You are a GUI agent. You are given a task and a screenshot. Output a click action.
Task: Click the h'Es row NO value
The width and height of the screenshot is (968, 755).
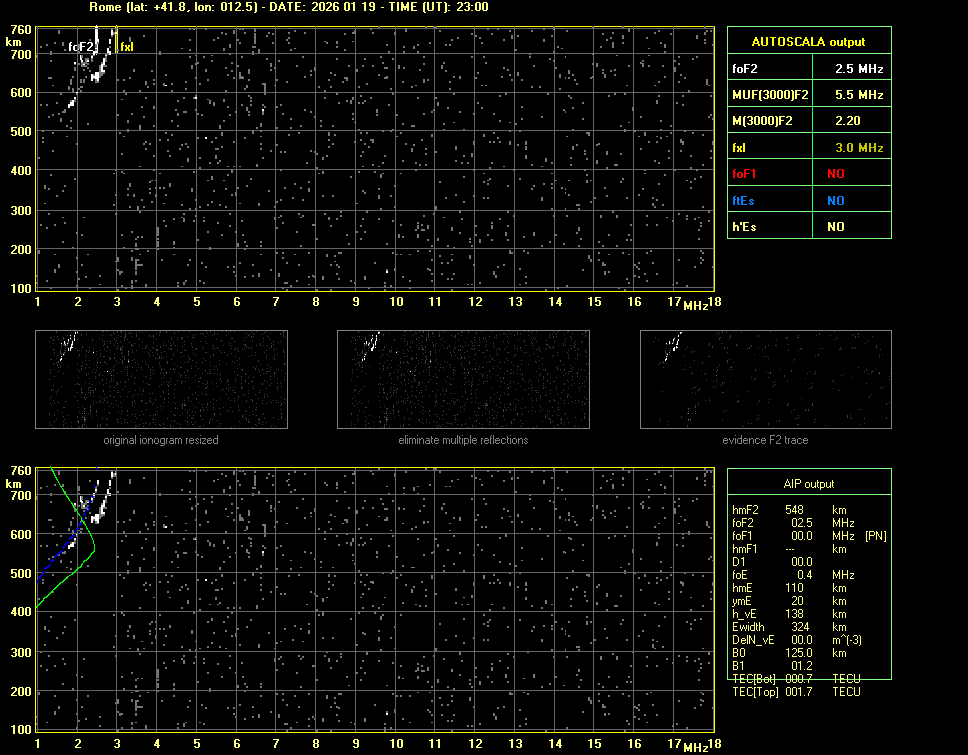pyautogui.click(x=835, y=227)
